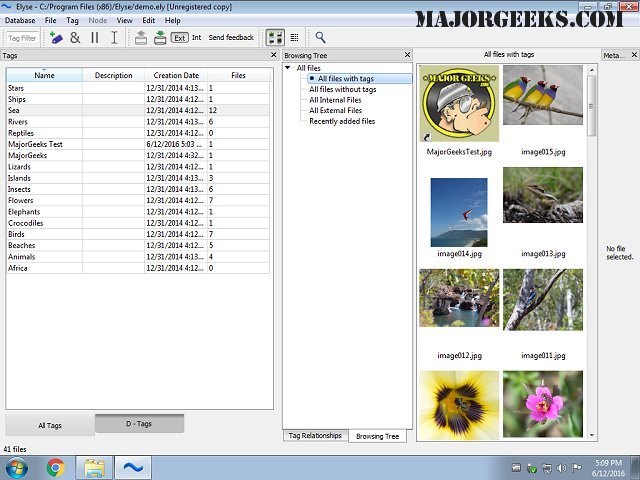This screenshot has width=640, height=480.
Task: Select the image013.jpg lizard thumbnail
Action: 543,195
